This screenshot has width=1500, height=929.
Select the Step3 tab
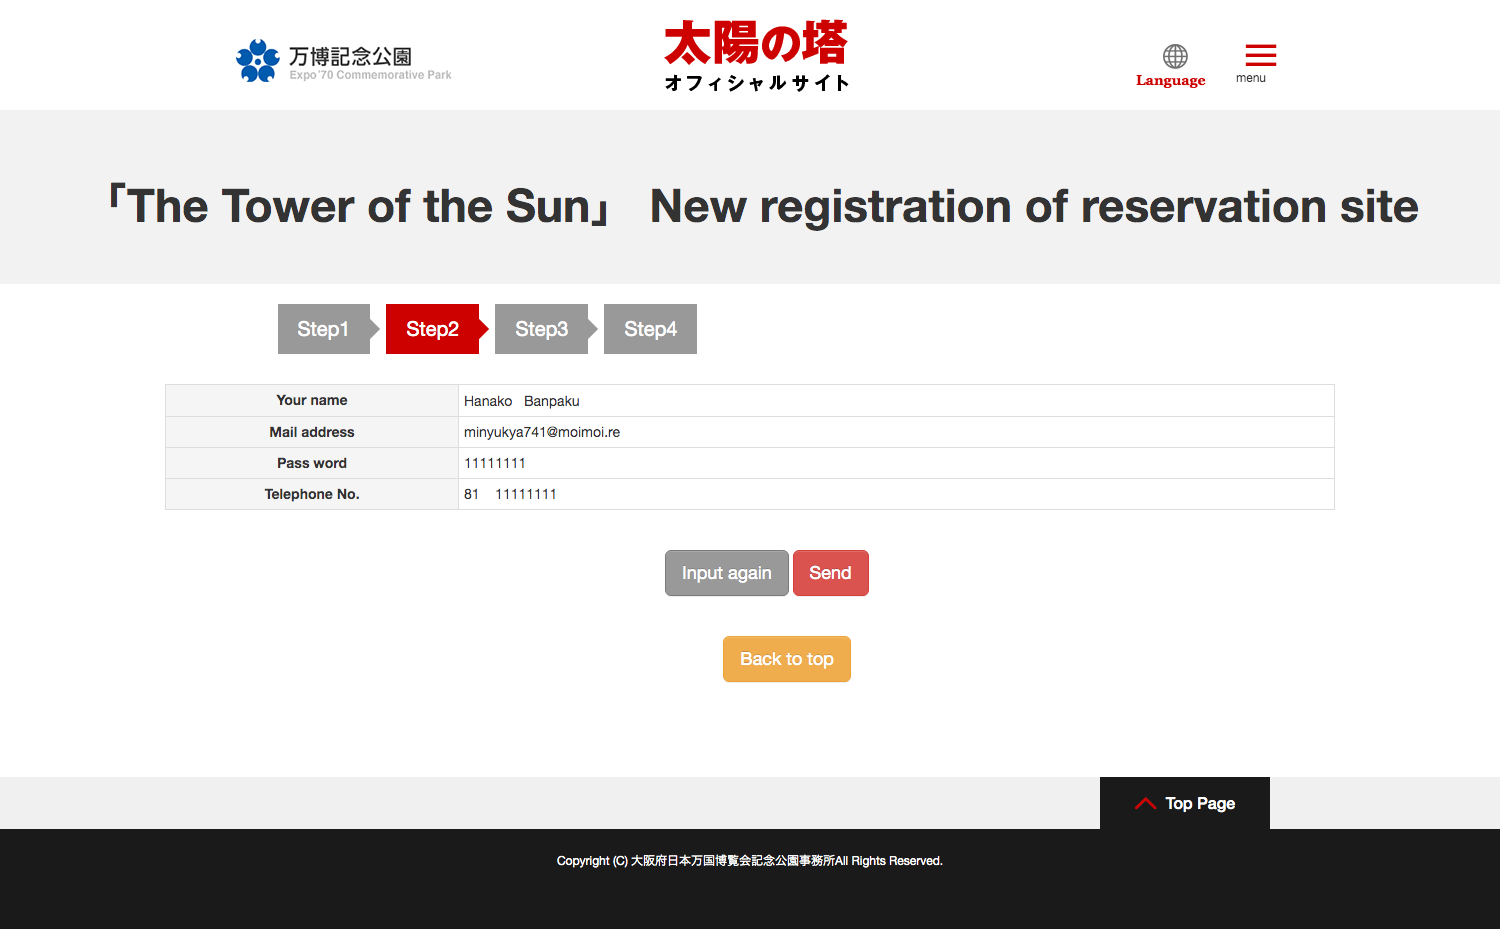(541, 329)
